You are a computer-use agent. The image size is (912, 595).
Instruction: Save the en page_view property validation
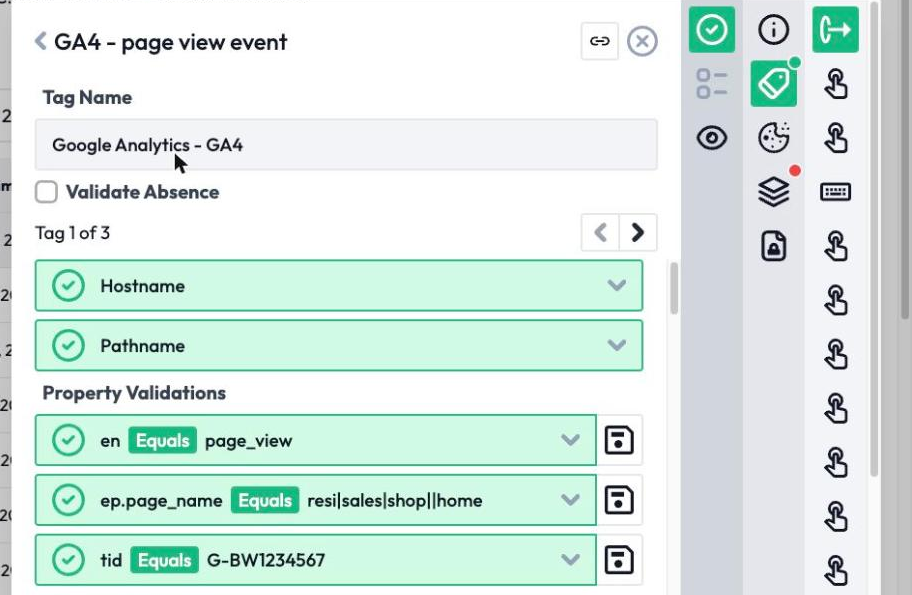tap(619, 440)
